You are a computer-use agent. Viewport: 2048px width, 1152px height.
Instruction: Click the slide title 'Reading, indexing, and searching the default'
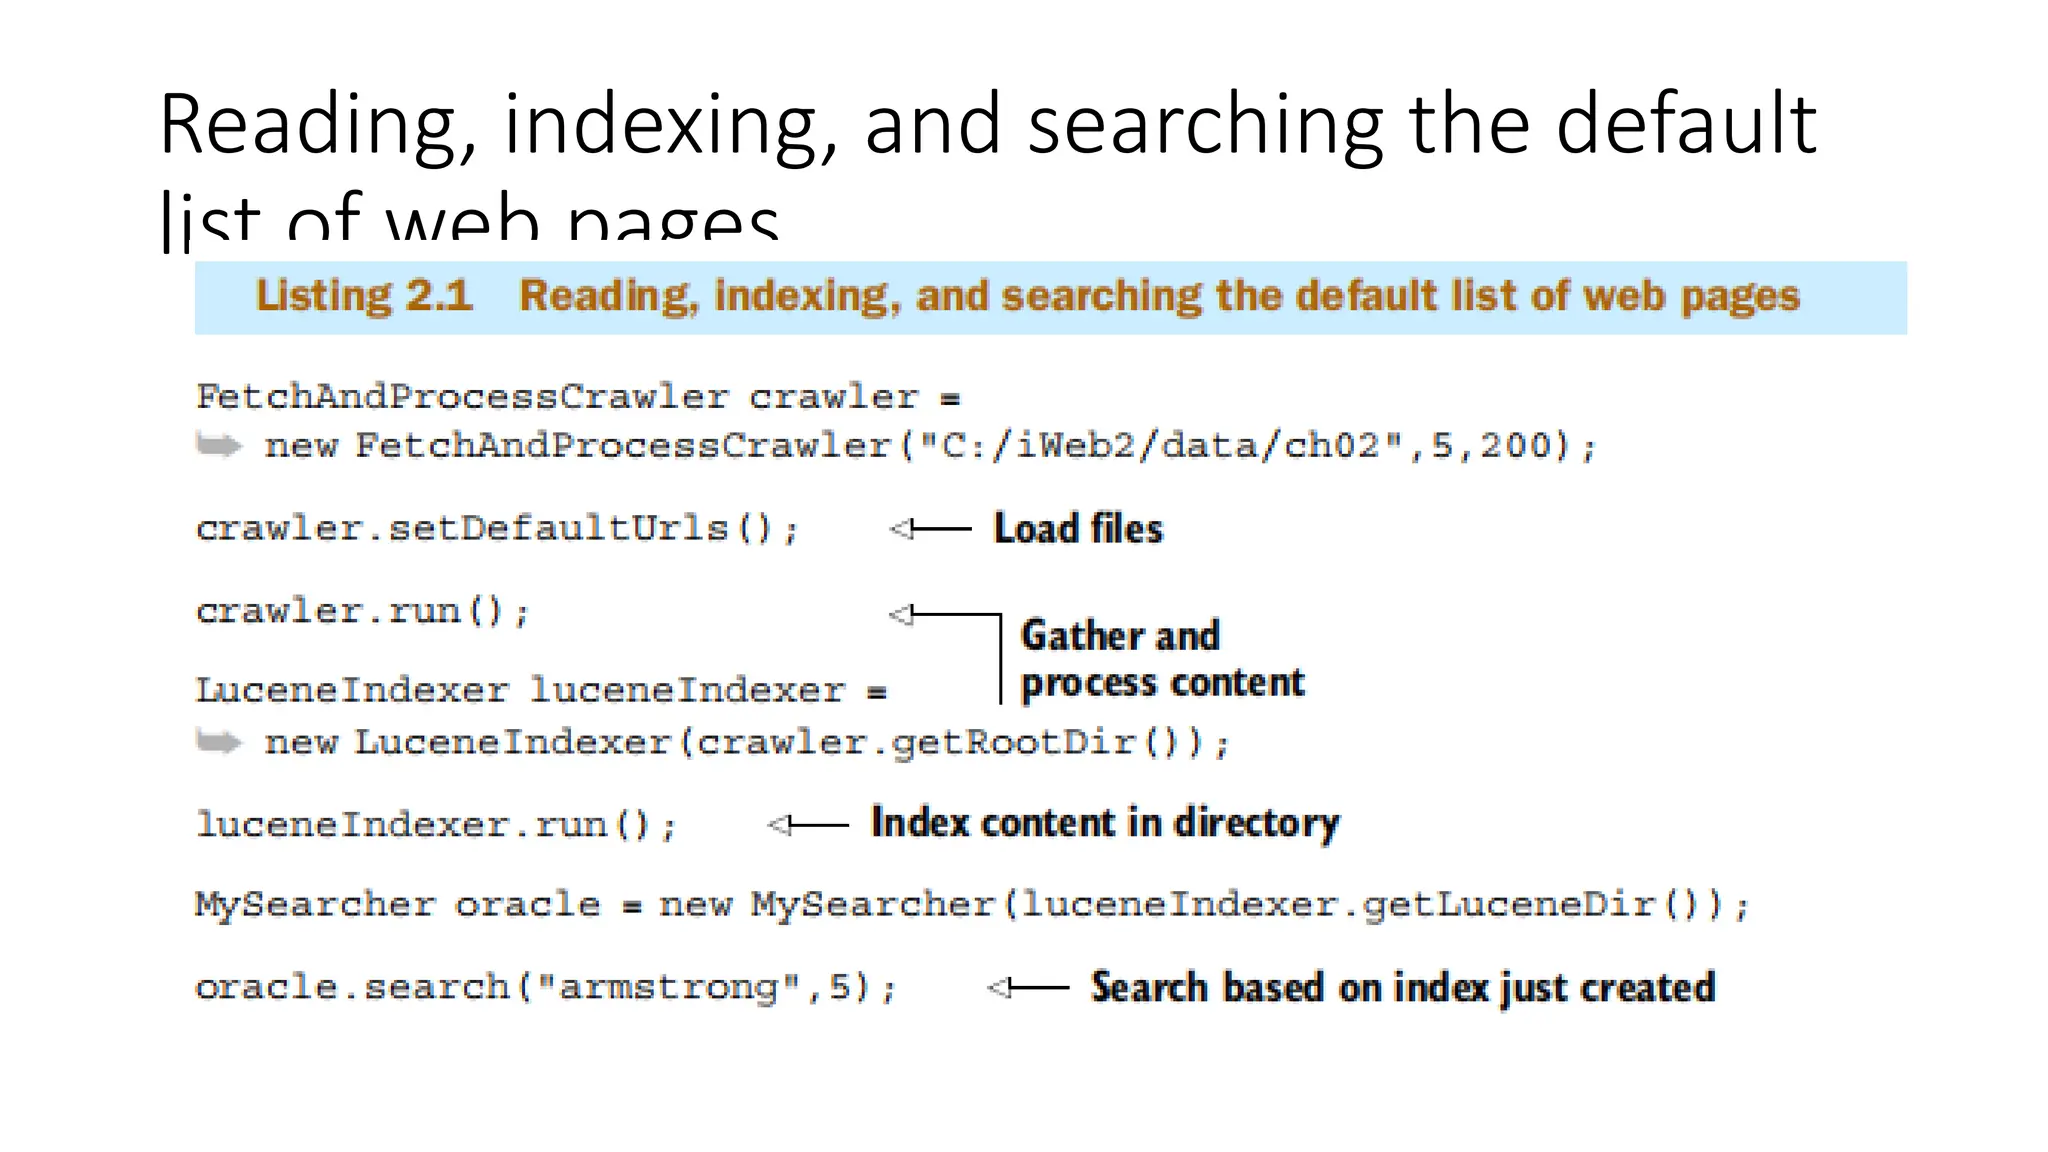click(x=987, y=125)
